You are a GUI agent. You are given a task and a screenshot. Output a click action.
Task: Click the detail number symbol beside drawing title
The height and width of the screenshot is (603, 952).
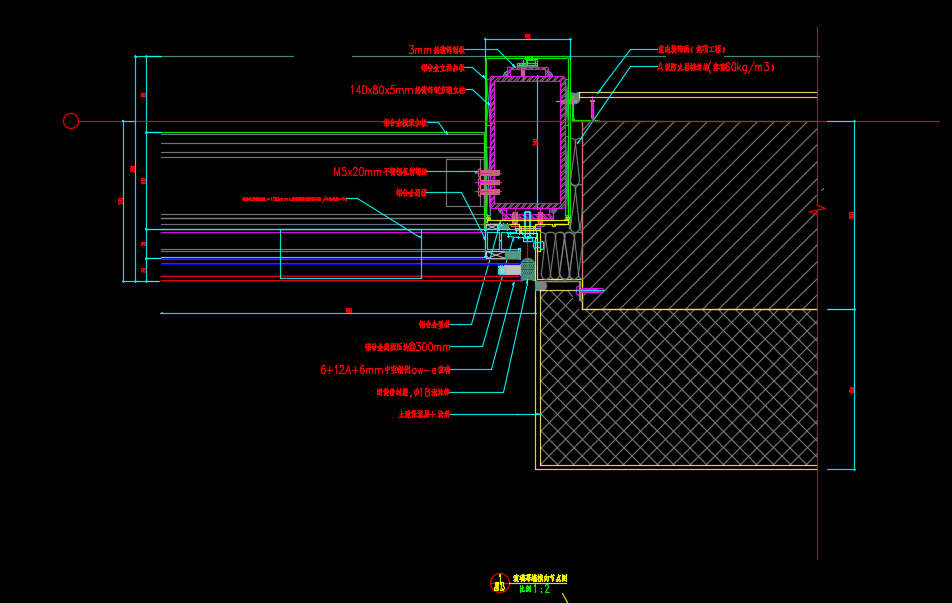click(500, 583)
